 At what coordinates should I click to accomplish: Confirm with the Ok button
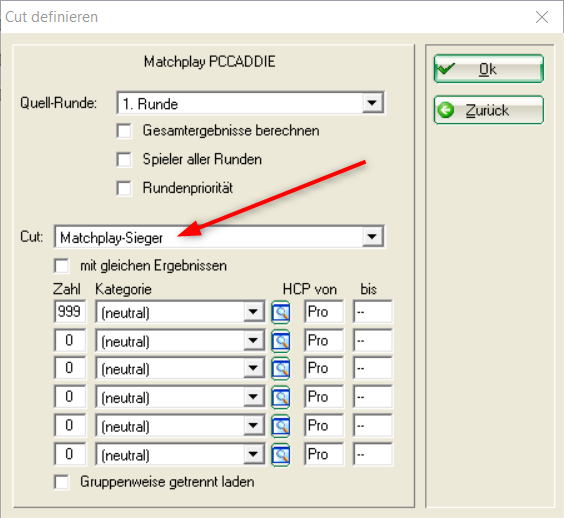(x=488, y=69)
